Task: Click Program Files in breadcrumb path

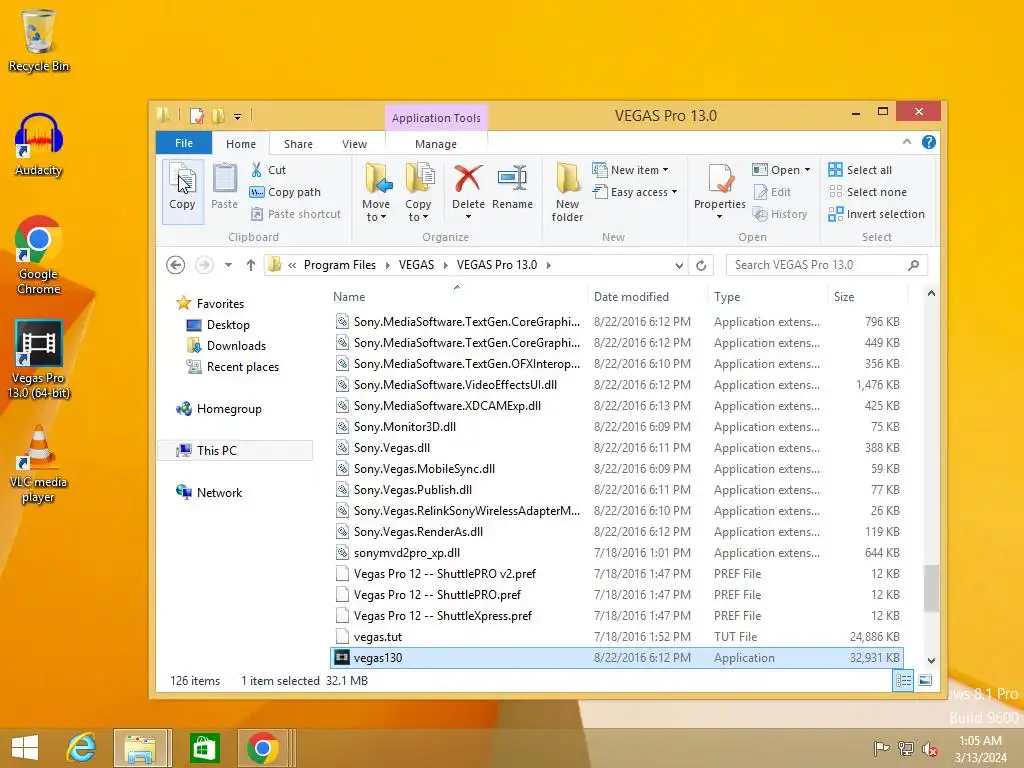Action: [x=340, y=265]
